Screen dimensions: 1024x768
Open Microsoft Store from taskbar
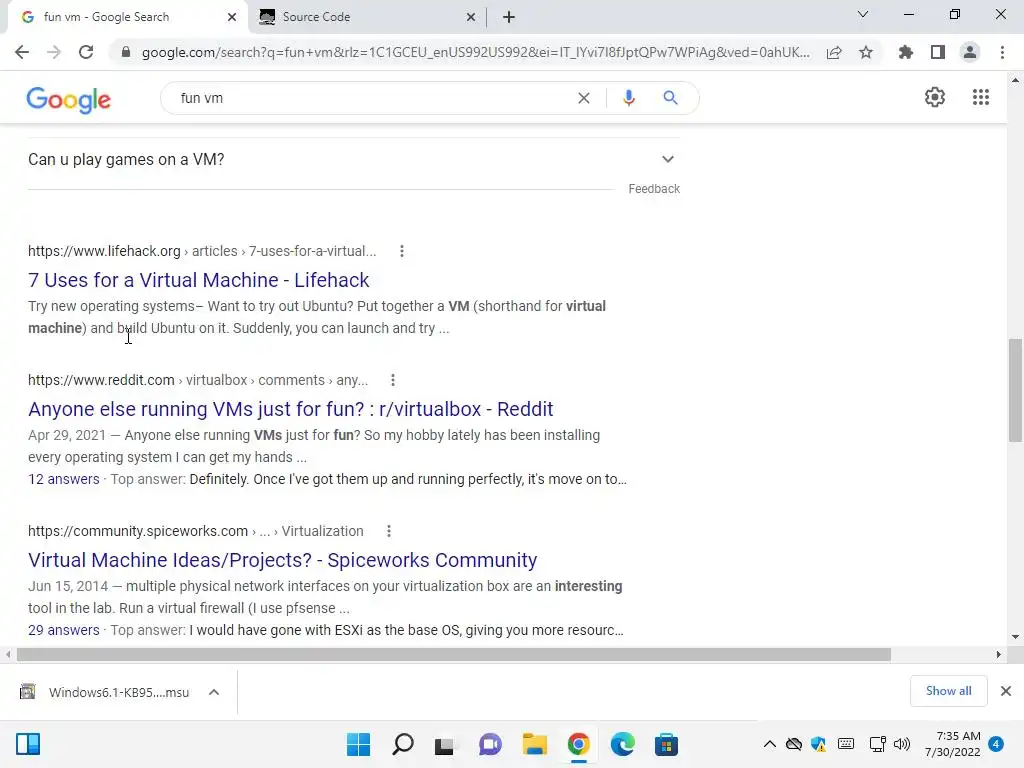[667, 744]
